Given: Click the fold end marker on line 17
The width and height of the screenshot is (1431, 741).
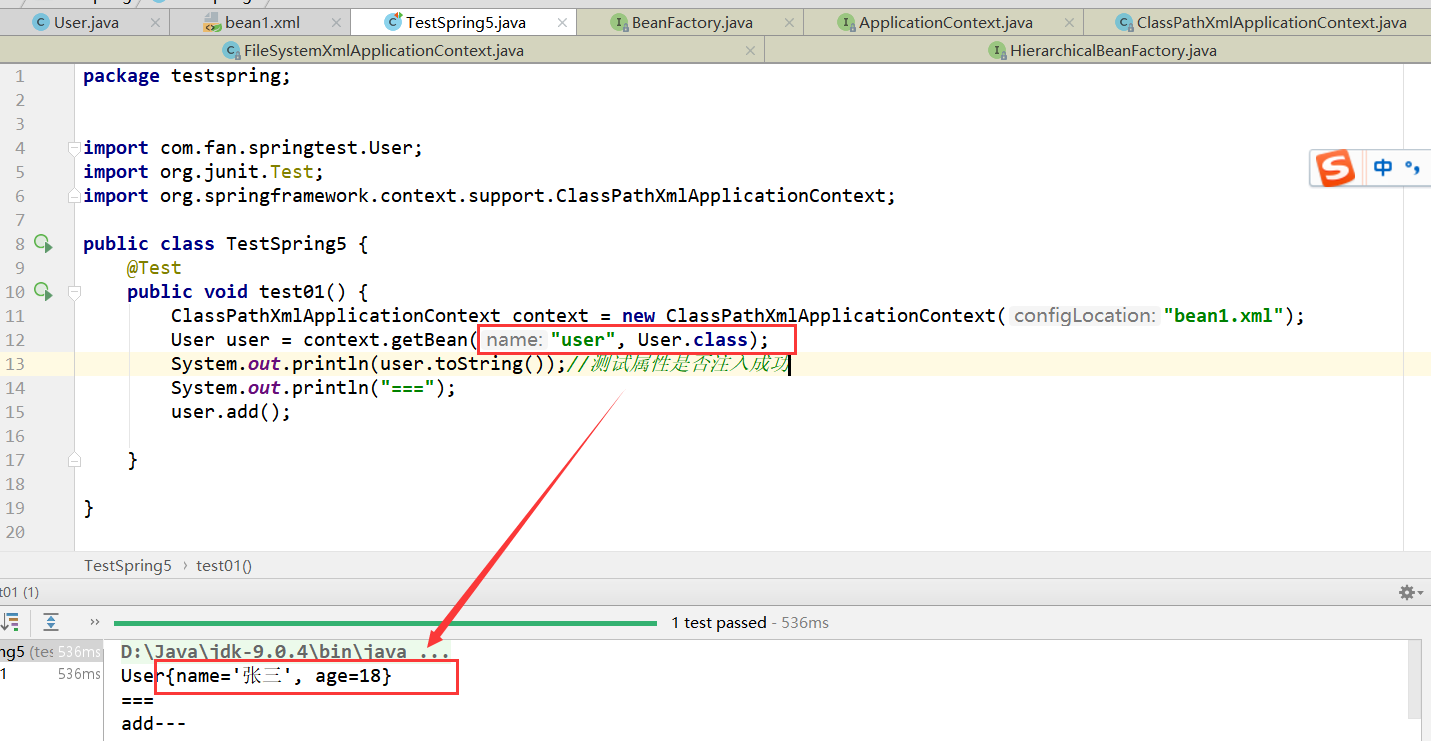Looking at the screenshot, I should pyautogui.click(x=74, y=460).
